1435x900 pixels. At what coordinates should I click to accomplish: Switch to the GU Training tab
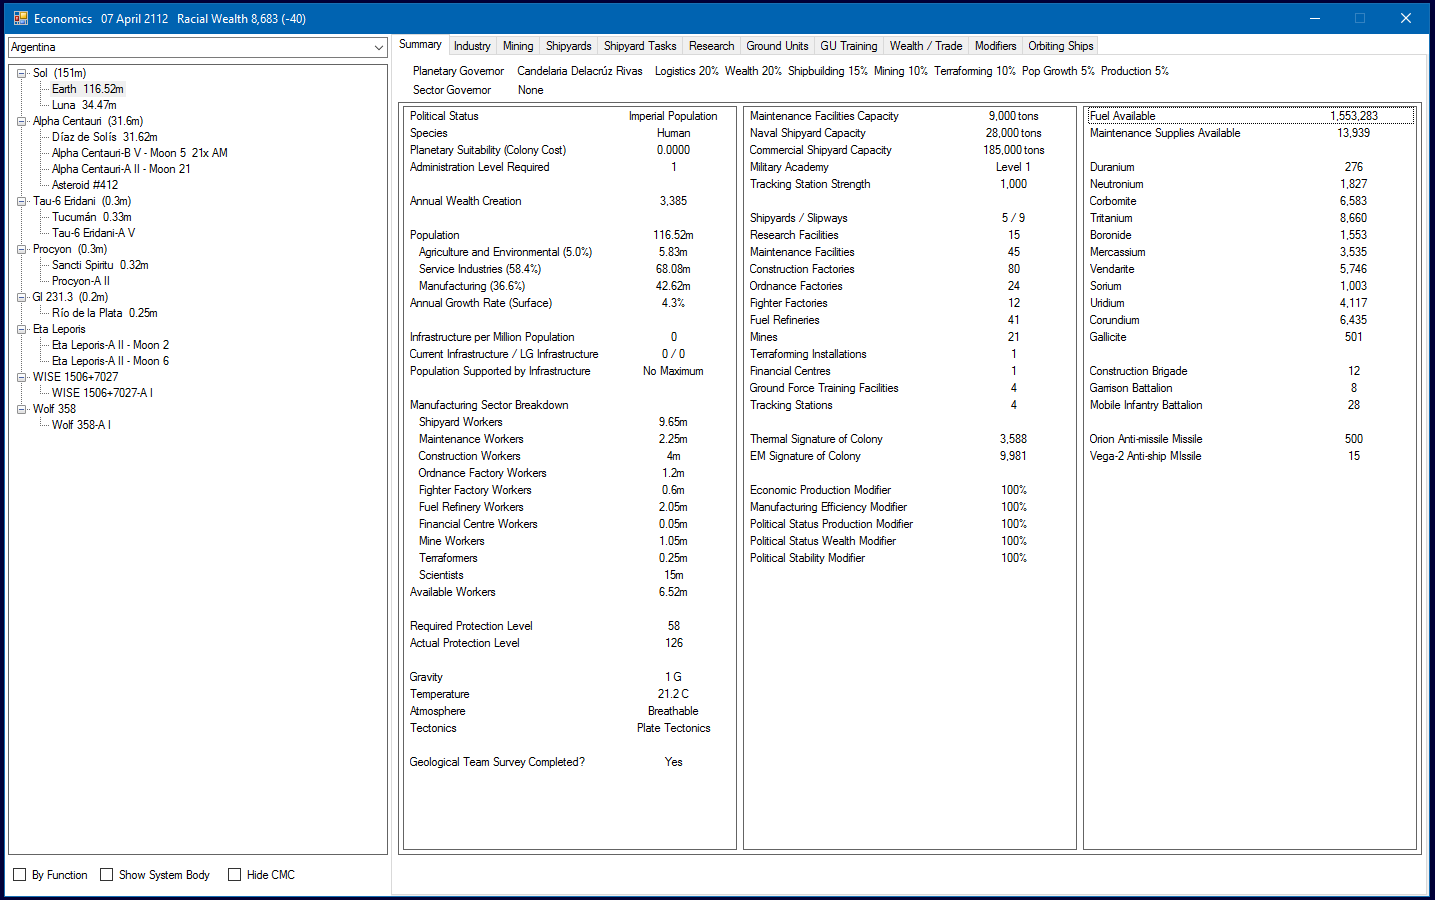849,46
